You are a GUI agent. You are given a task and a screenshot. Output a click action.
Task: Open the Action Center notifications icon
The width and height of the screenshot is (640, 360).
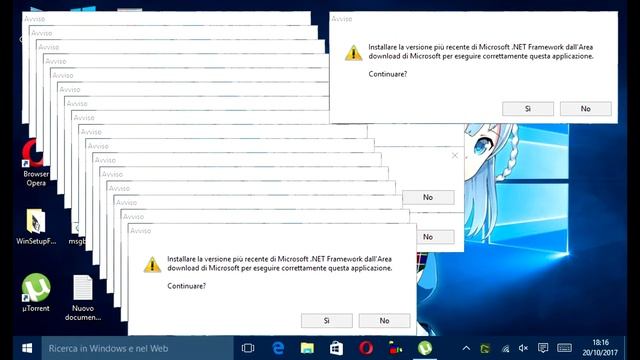pyautogui.click(x=543, y=348)
